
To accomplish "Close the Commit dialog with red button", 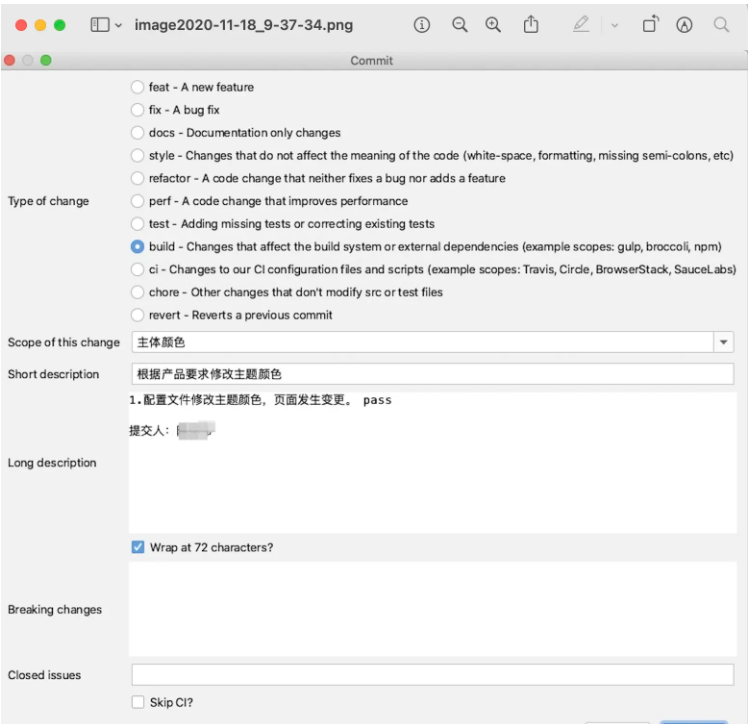I will click(10, 60).
